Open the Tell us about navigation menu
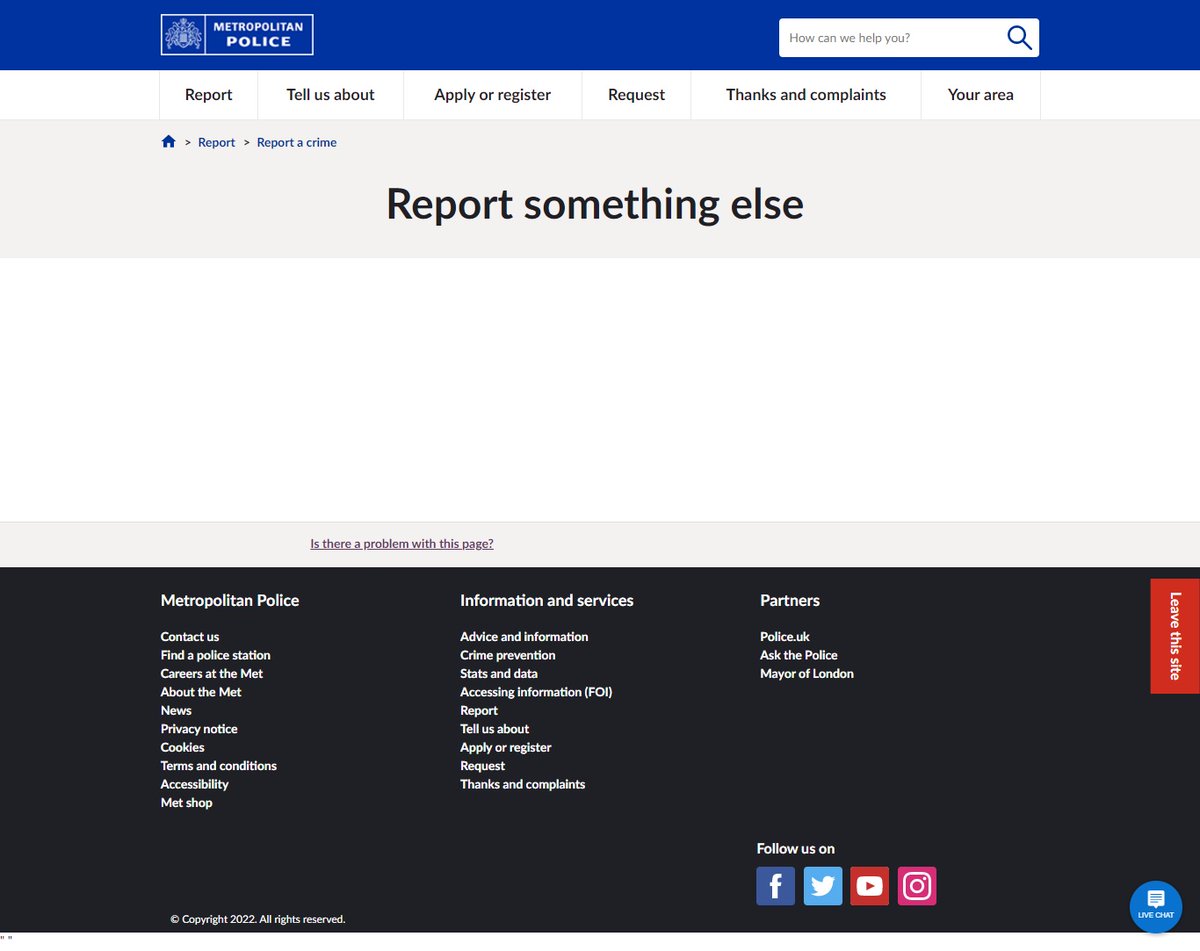The image size is (1200, 951). 331,95
